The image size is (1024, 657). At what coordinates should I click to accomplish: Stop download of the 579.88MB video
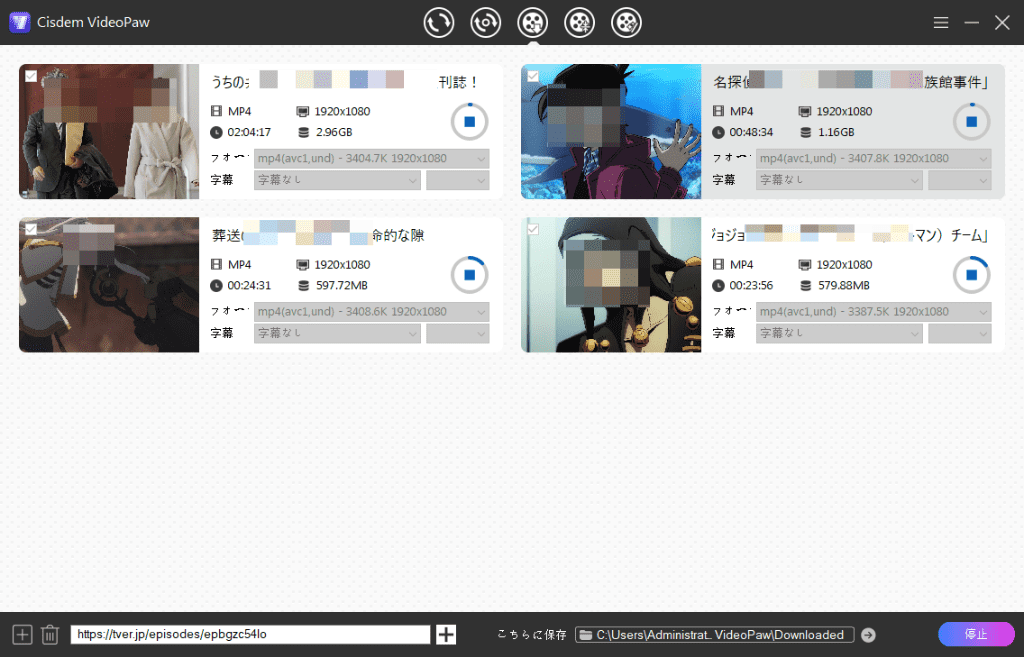click(x=970, y=274)
